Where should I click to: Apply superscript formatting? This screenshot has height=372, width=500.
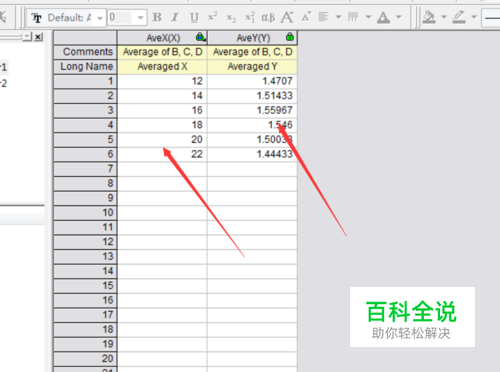point(213,17)
